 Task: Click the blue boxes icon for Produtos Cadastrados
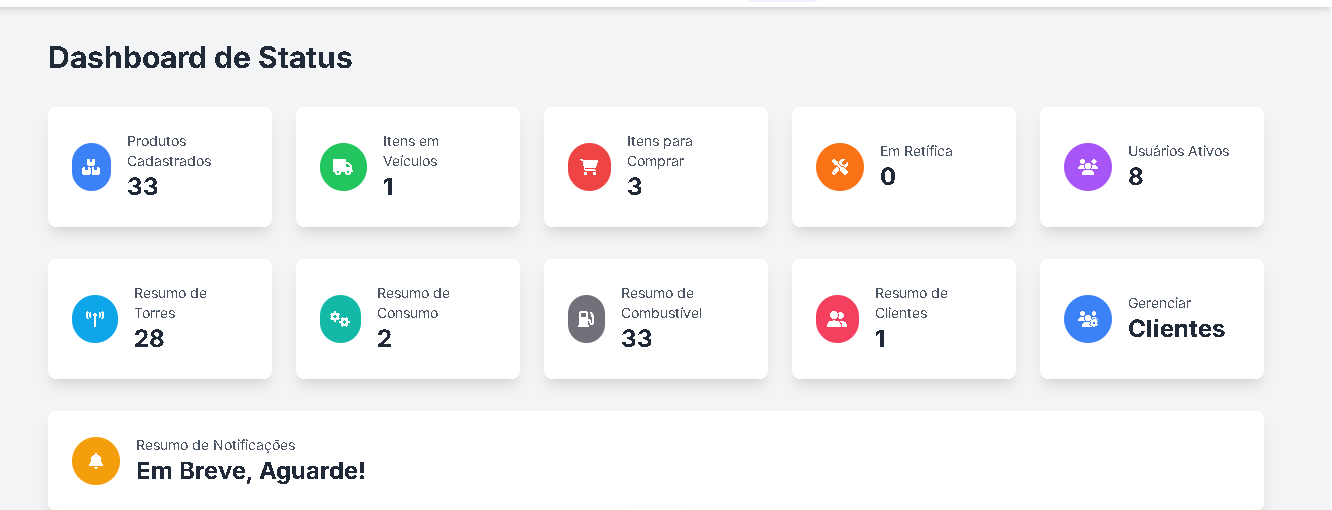tap(92, 167)
